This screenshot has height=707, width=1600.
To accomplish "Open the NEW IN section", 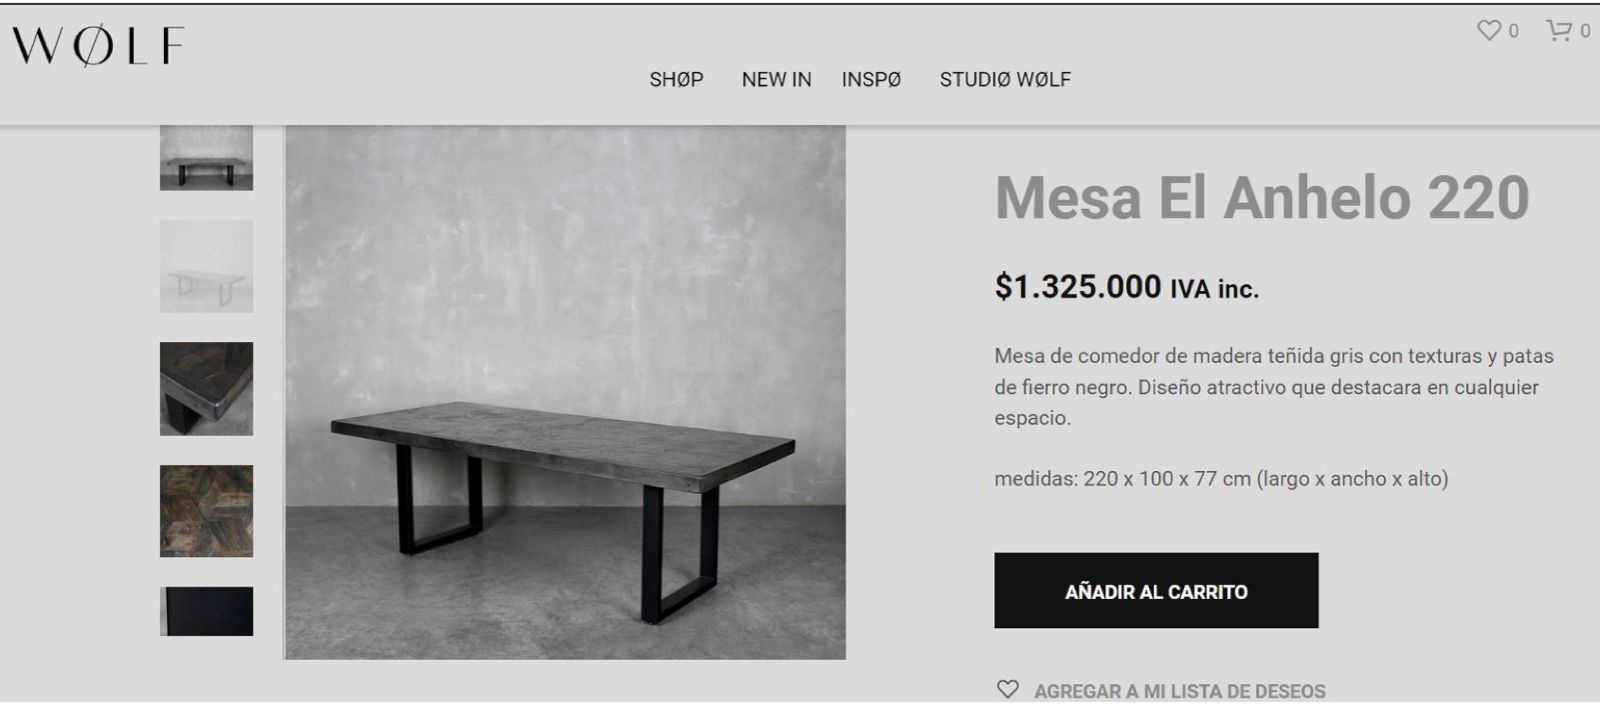I will (777, 79).
